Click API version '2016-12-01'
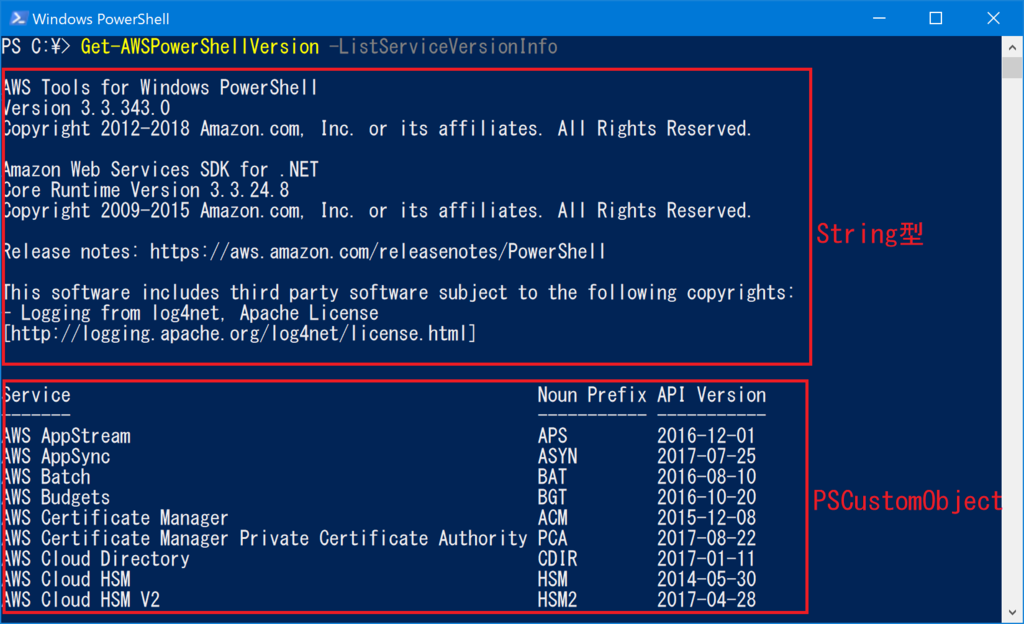 pos(706,436)
